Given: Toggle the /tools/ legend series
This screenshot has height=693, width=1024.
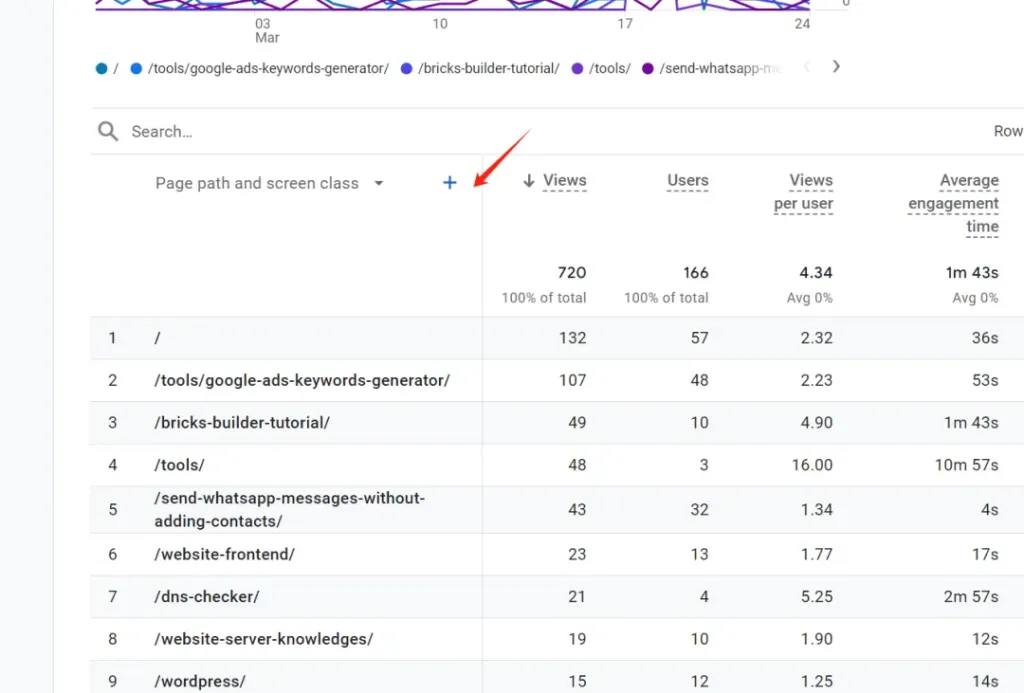Looking at the screenshot, I should [x=609, y=68].
